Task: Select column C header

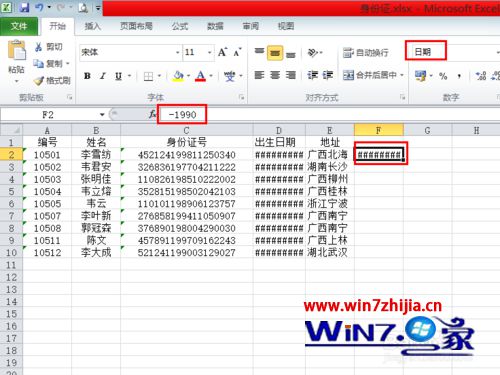Action: (187, 130)
